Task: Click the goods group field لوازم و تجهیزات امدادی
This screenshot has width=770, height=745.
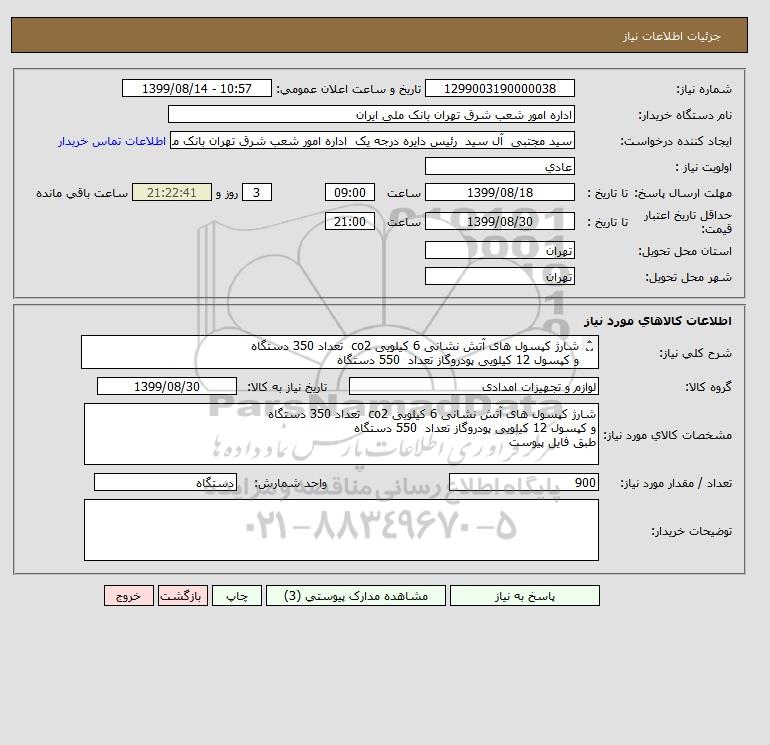Action: coord(474,386)
